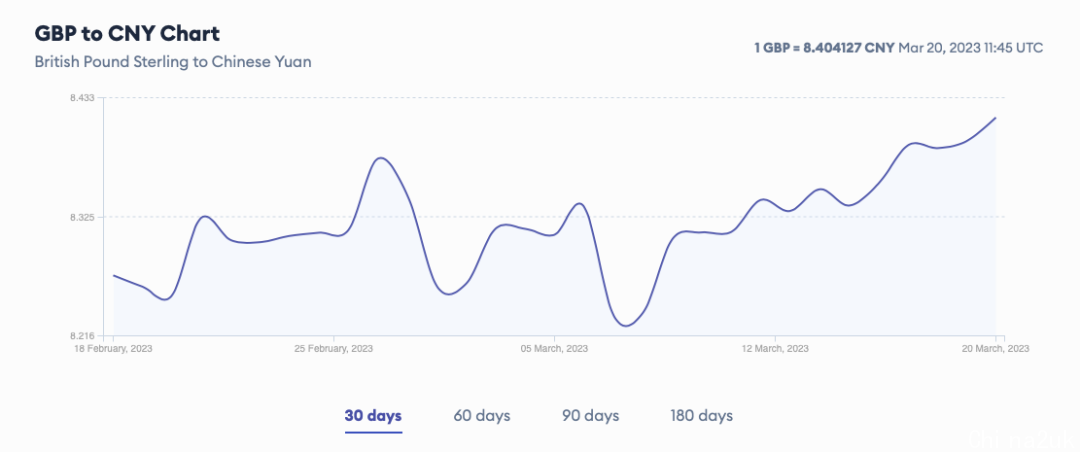Click the 8.433 y-axis label
The width and height of the screenshot is (1080, 452).
coord(82,98)
